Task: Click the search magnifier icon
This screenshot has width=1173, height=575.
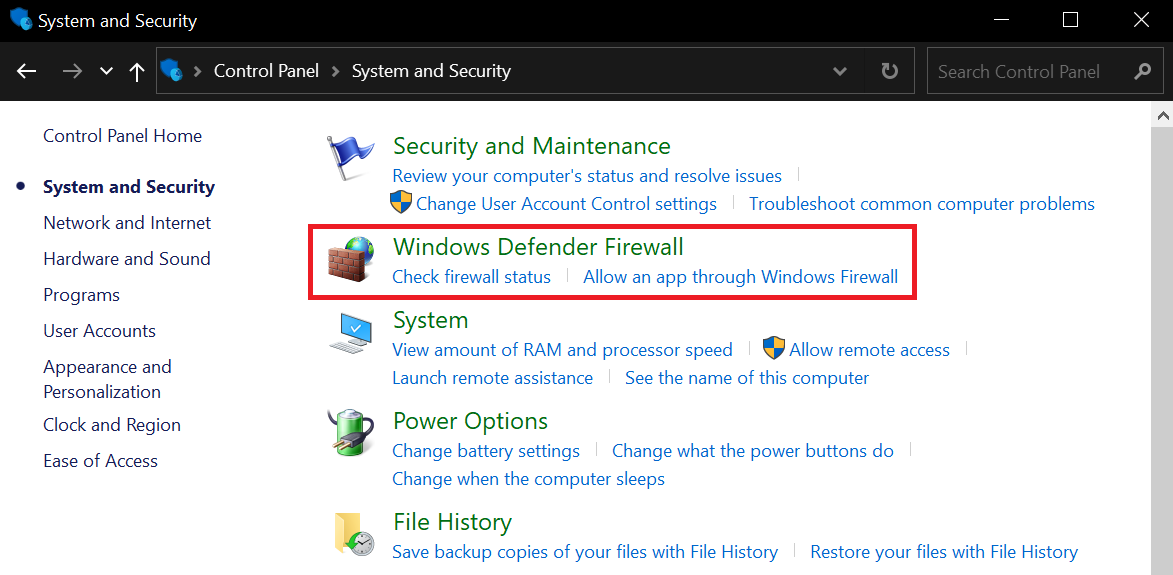Action: coord(1143,71)
